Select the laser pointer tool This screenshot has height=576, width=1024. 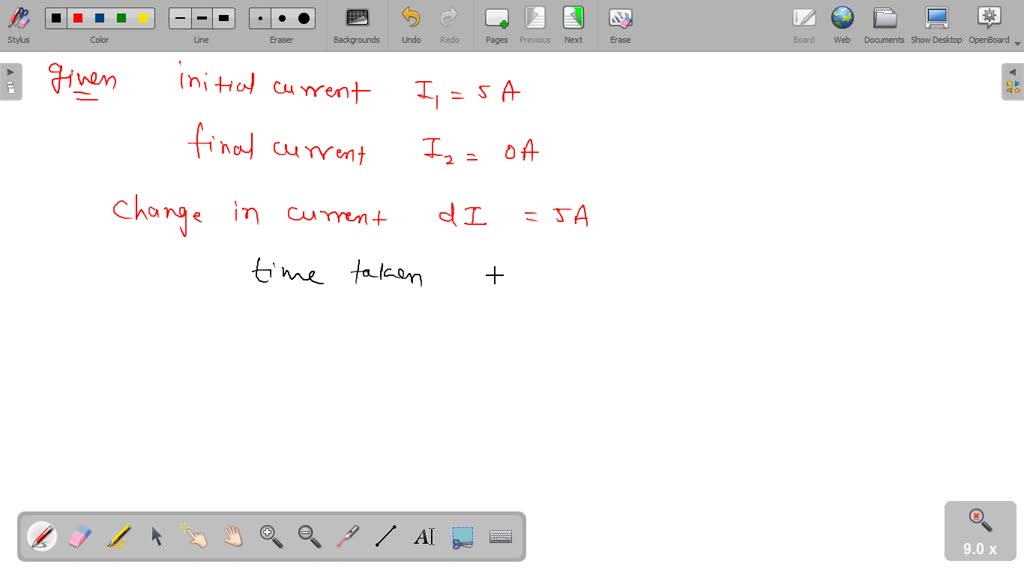[347, 537]
